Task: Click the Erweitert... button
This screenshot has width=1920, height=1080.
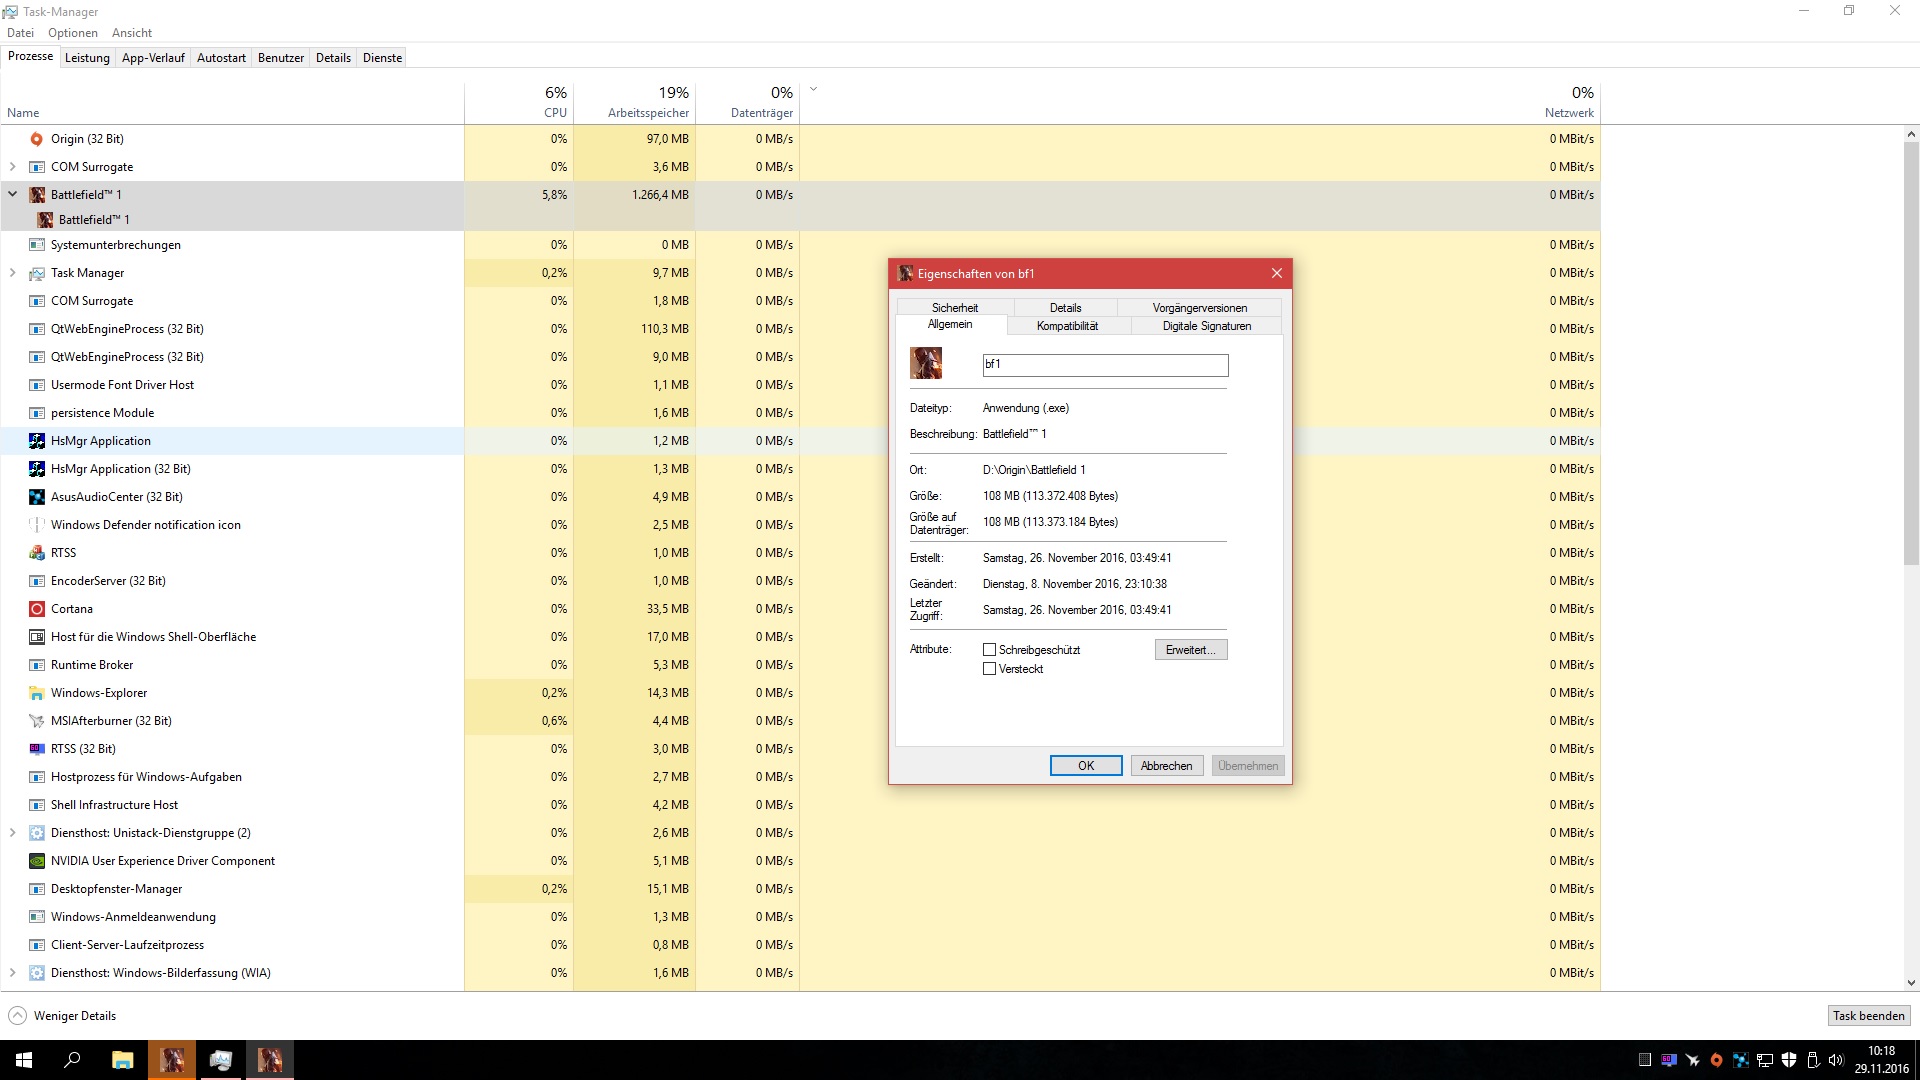Action: [1191, 650]
